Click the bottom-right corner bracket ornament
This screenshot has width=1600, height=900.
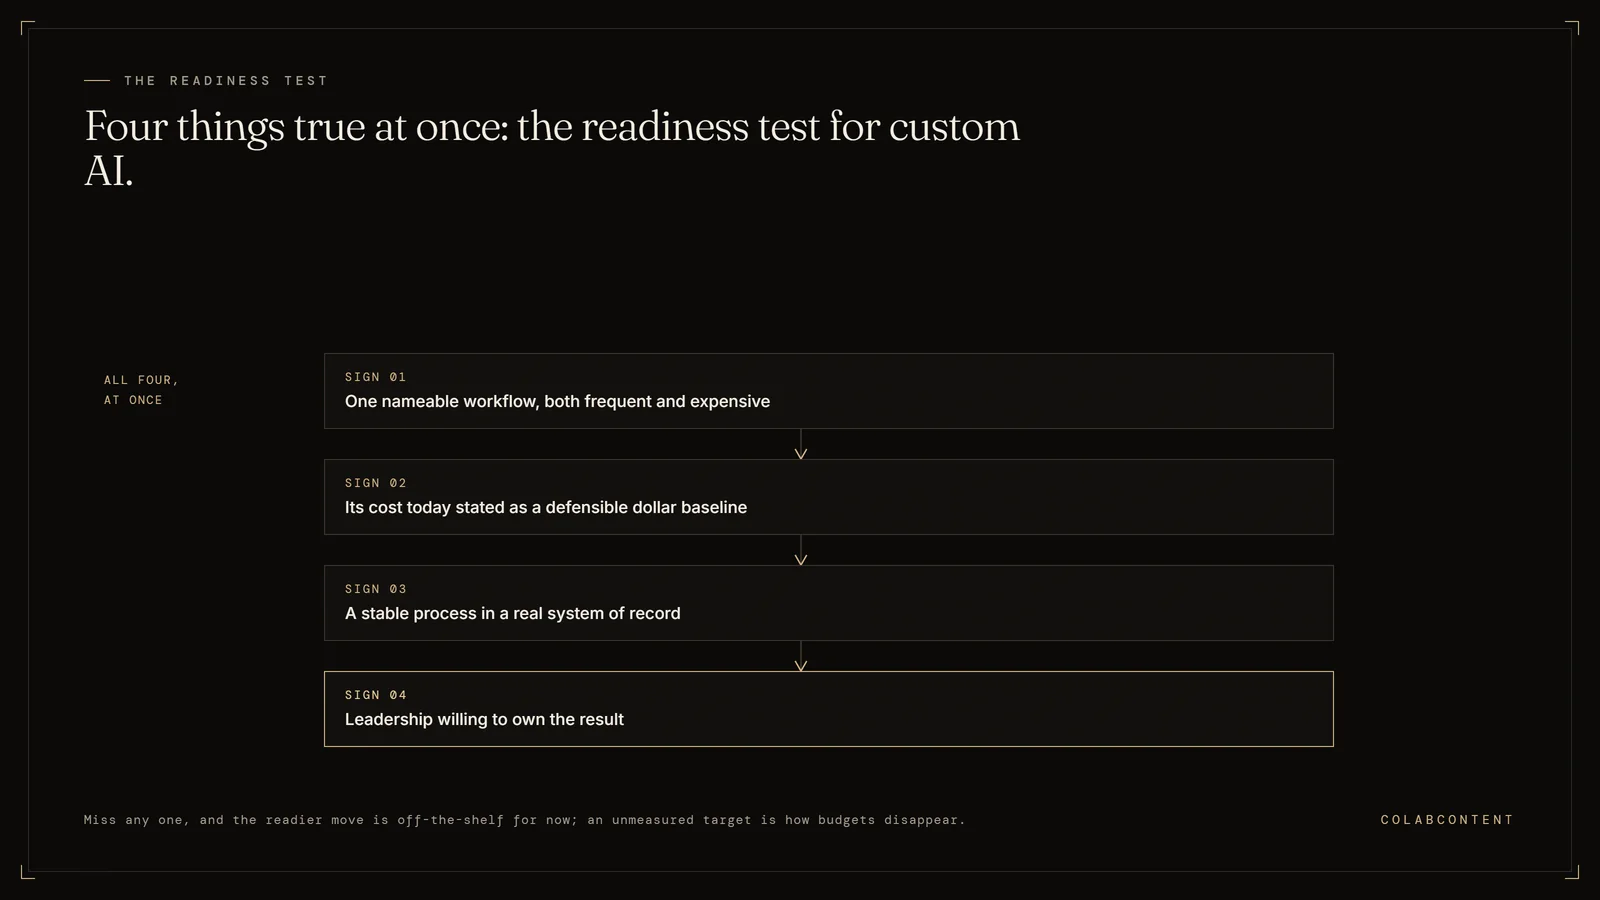pyautogui.click(x=1572, y=872)
